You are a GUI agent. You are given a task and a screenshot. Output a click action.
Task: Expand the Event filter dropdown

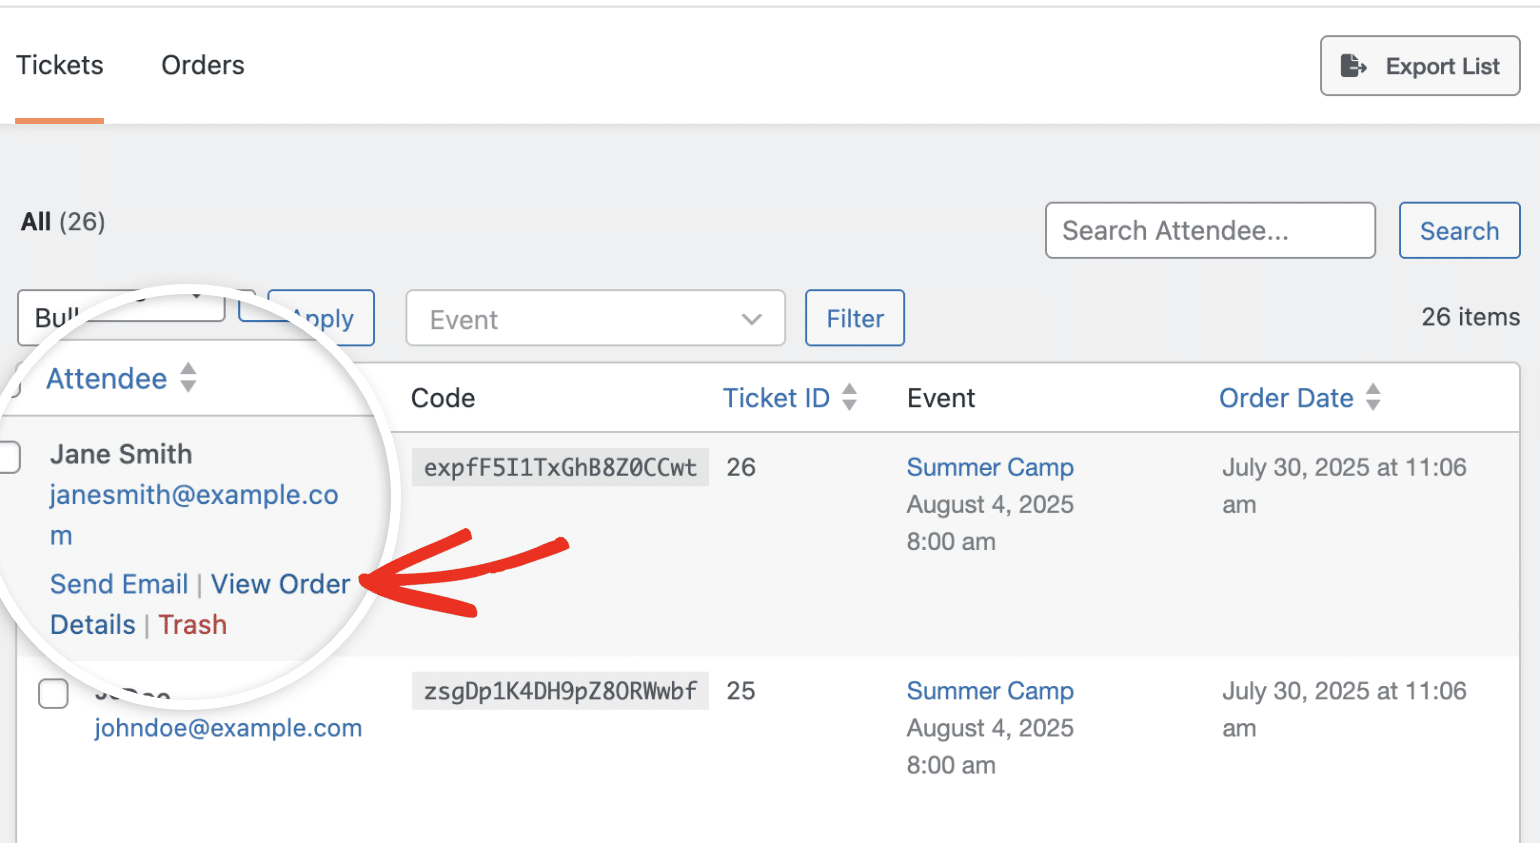[x=595, y=318]
